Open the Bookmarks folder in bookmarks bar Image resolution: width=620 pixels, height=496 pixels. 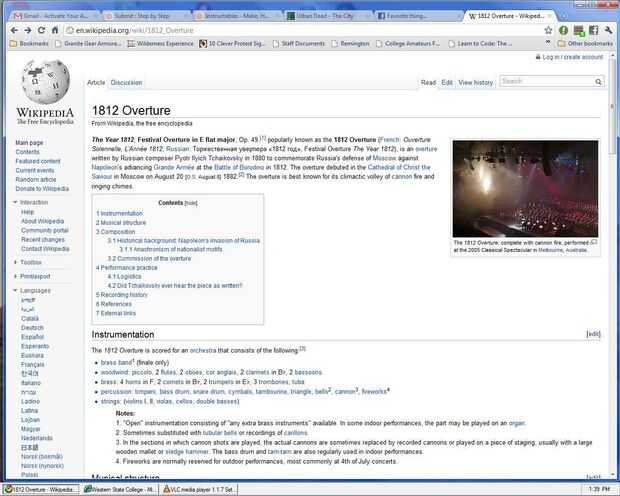[x=29, y=44]
